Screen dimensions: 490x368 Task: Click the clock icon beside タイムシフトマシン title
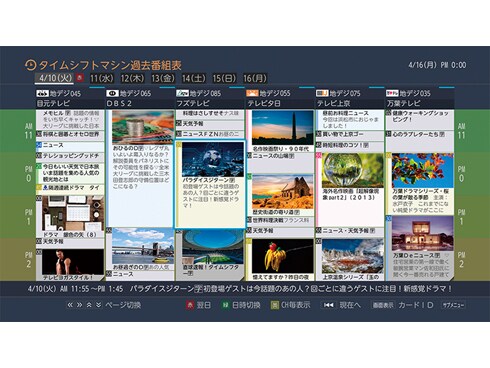pos(31,65)
